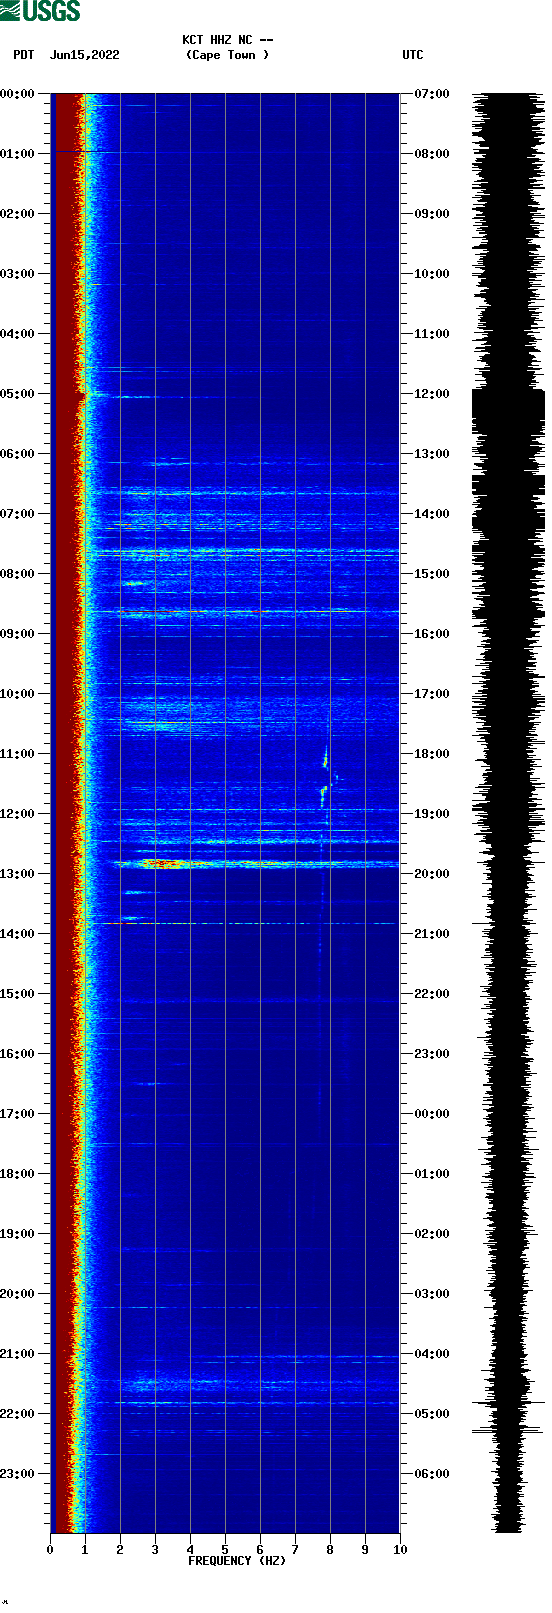Click the PDT time label 23:00

pyautogui.click(x=18, y=1474)
